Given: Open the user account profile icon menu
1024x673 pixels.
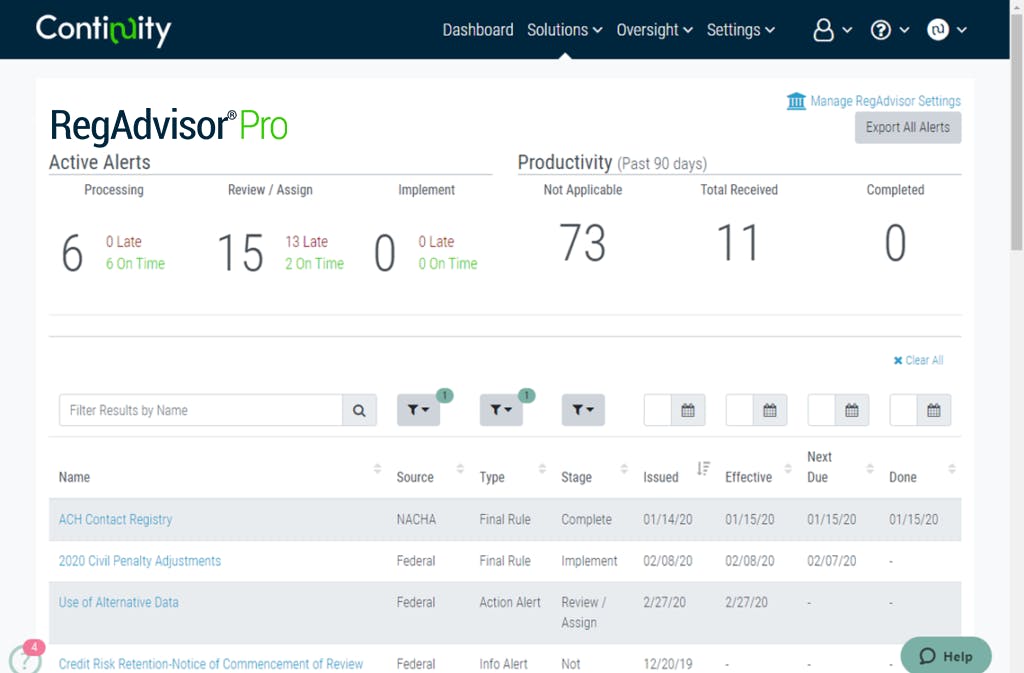Looking at the screenshot, I should [x=832, y=30].
